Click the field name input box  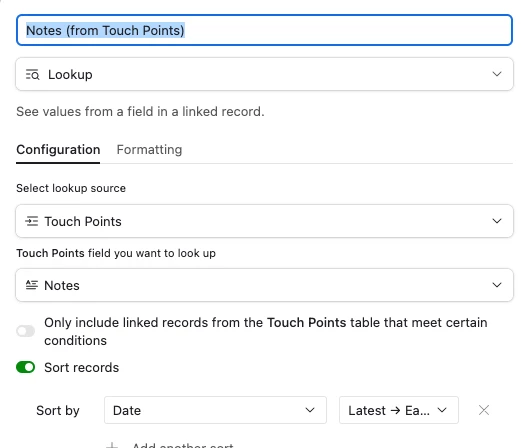pyautogui.click(x=264, y=30)
